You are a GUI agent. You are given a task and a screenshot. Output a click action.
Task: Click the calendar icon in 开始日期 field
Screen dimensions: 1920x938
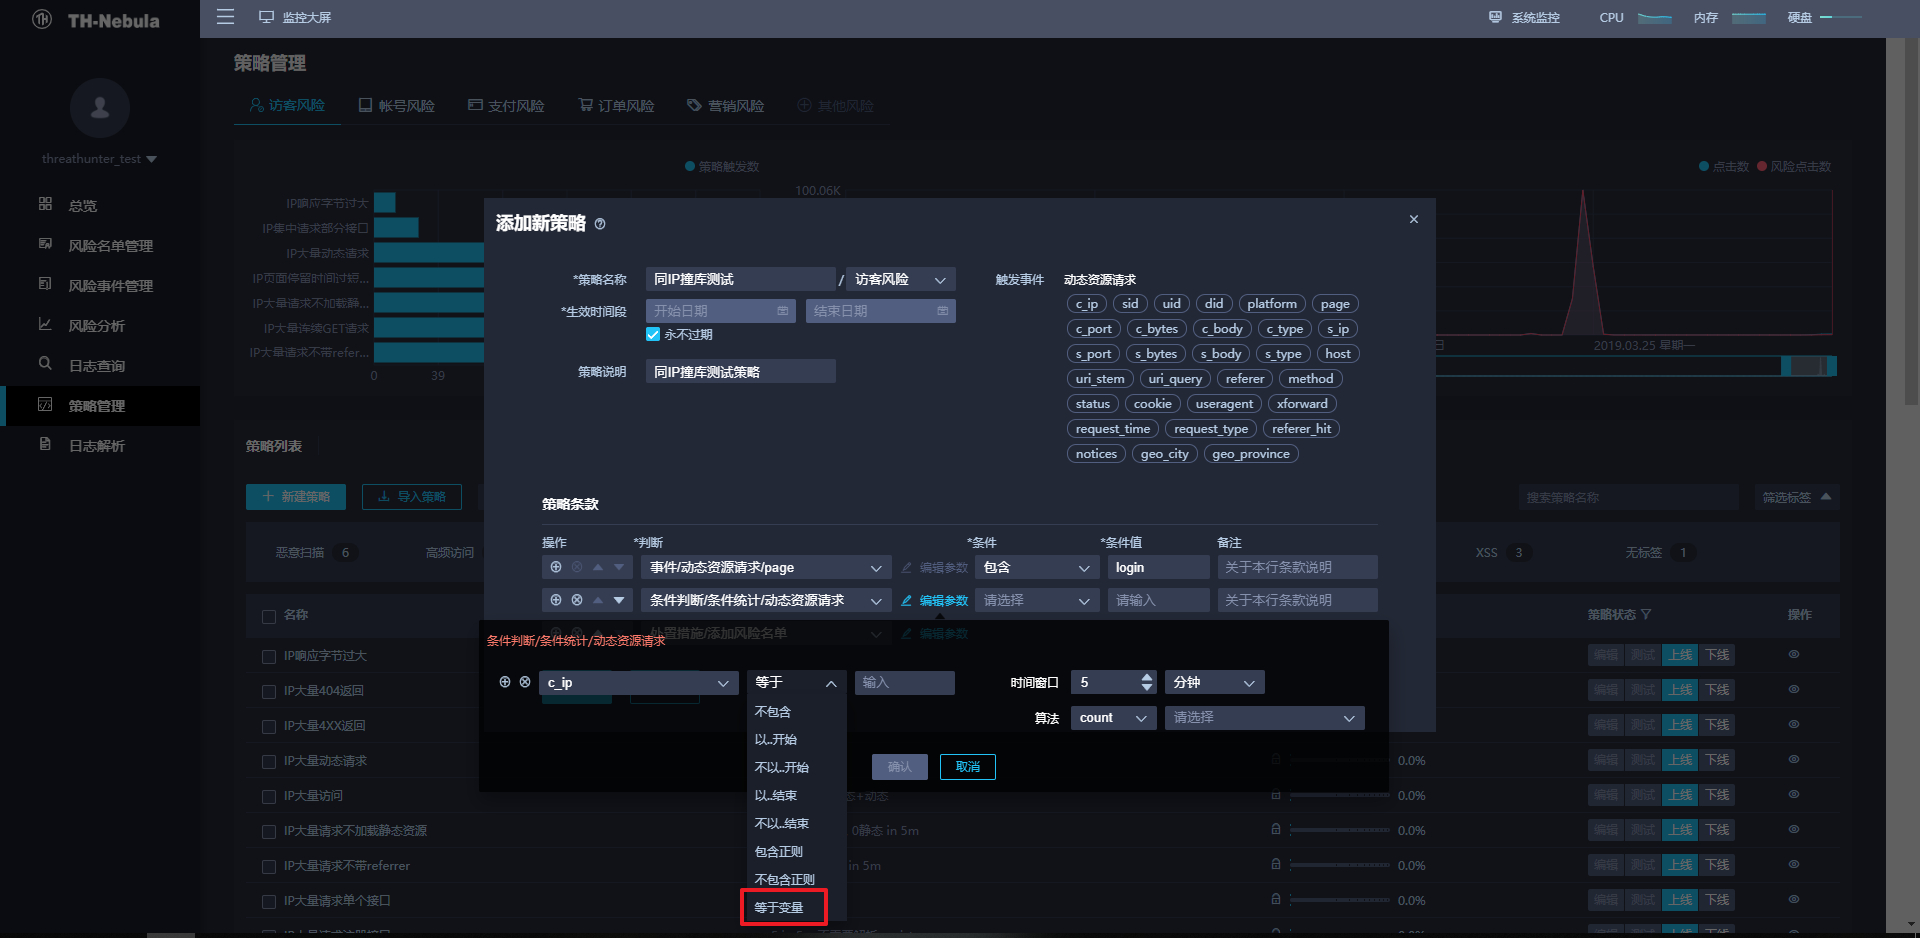(782, 311)
